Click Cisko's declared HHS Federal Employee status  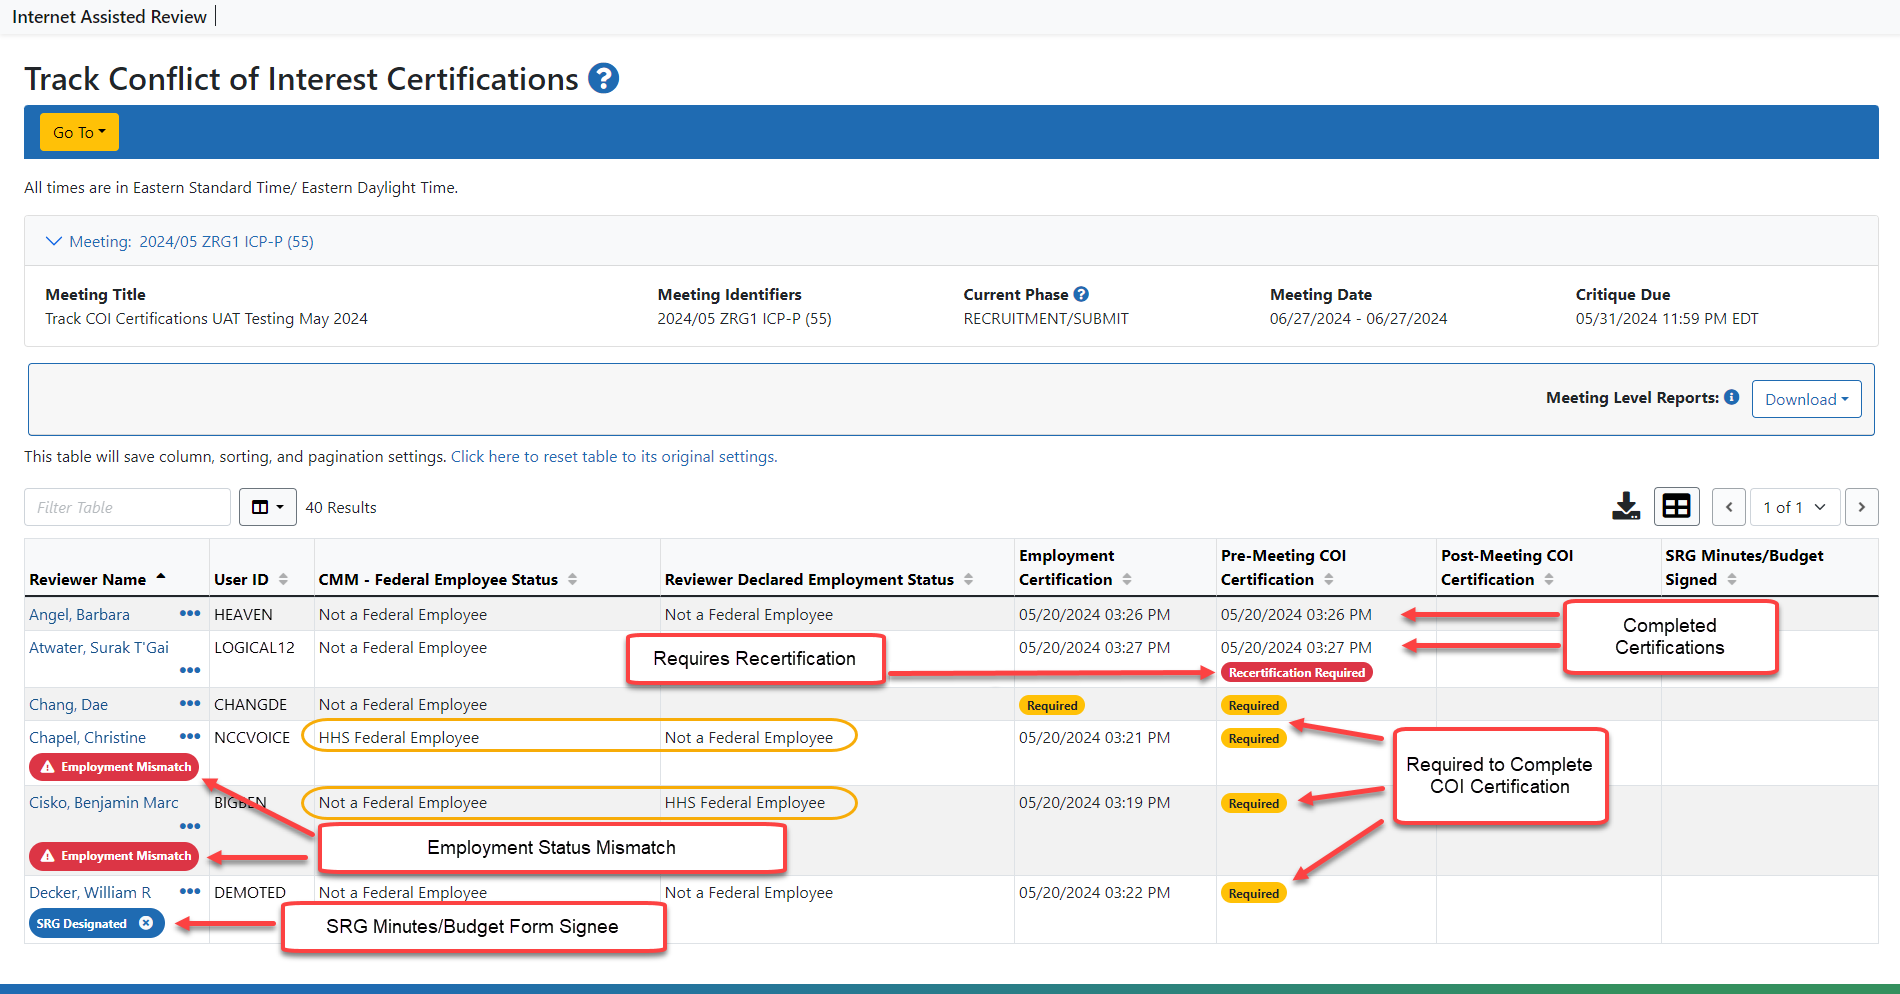click(x=745, y=802)
